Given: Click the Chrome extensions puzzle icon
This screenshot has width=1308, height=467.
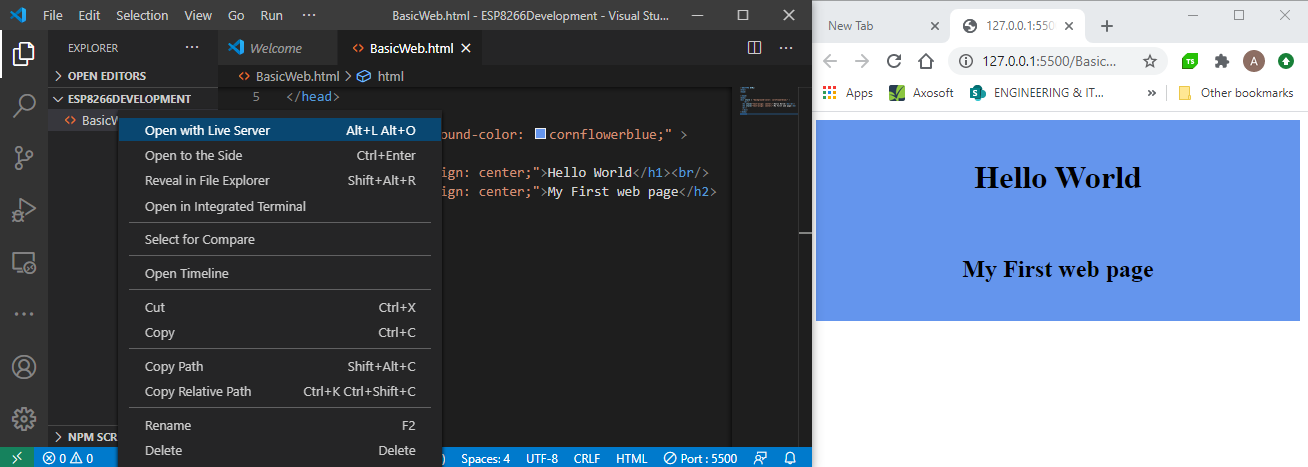Looking at the screenshot, I should click(x=1221, y=61).
